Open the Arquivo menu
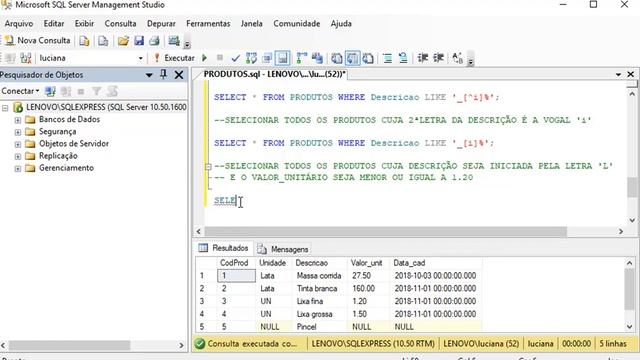This screenshot has width=640, height=360. [19, 24]
